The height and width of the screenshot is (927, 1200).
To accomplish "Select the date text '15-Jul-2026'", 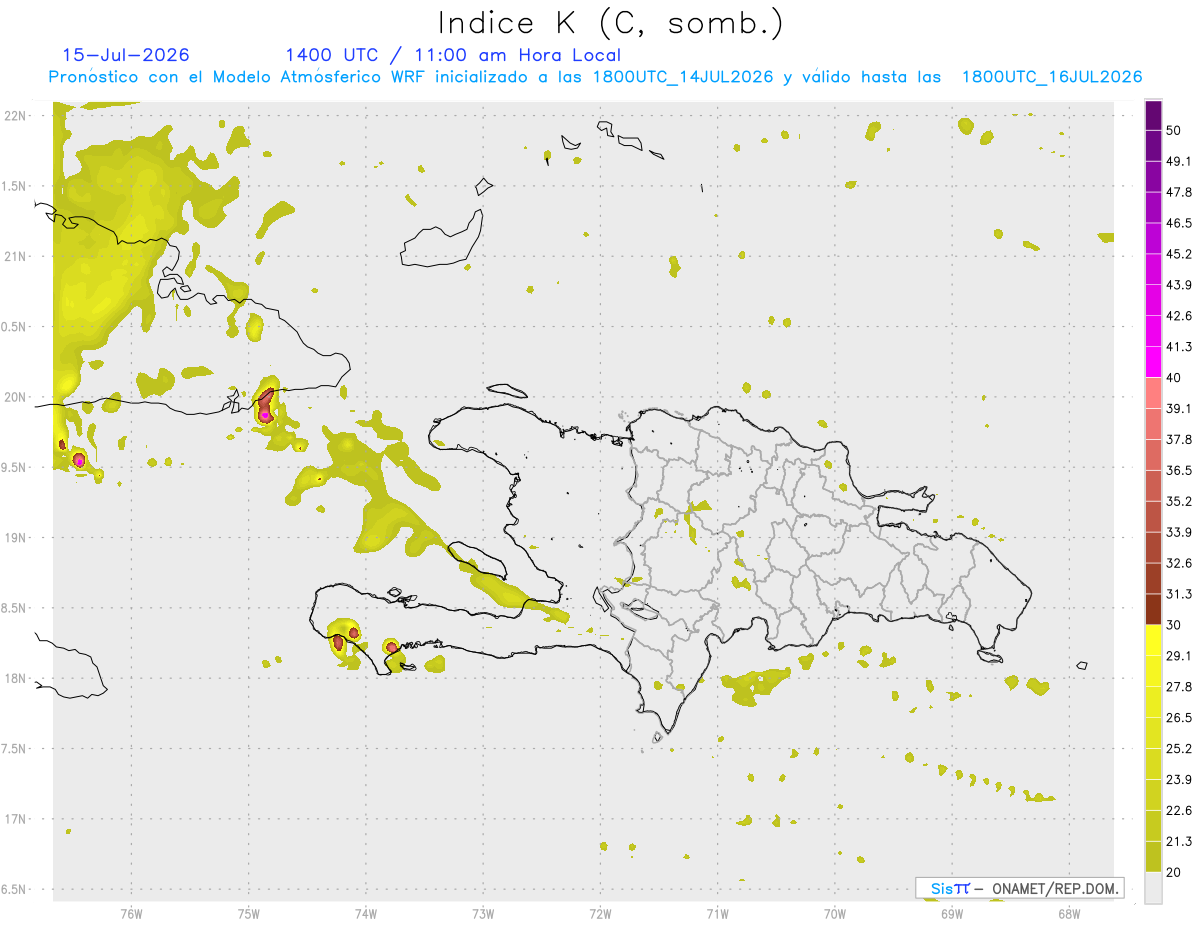I will point(126,55).
